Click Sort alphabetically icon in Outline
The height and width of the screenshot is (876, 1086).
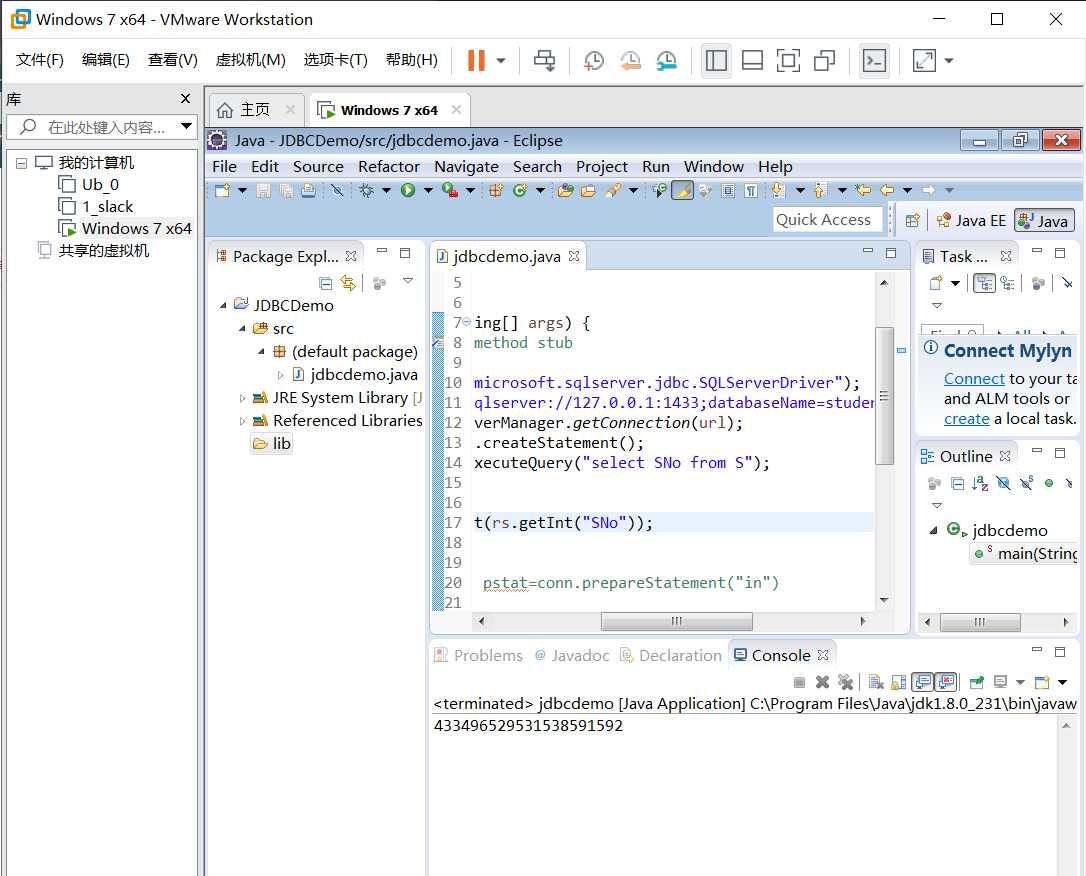click(980, 483)
